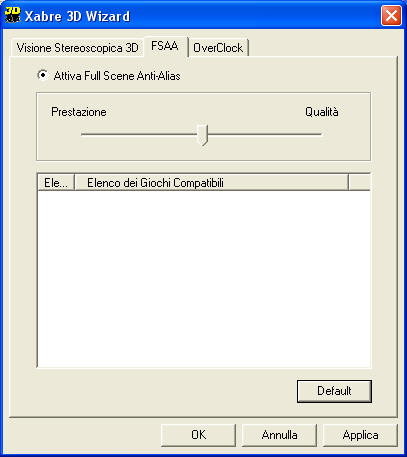This screenshot has width=407, height=457.
Task: Apply settings with the Applica button
Action: (360, 435)
